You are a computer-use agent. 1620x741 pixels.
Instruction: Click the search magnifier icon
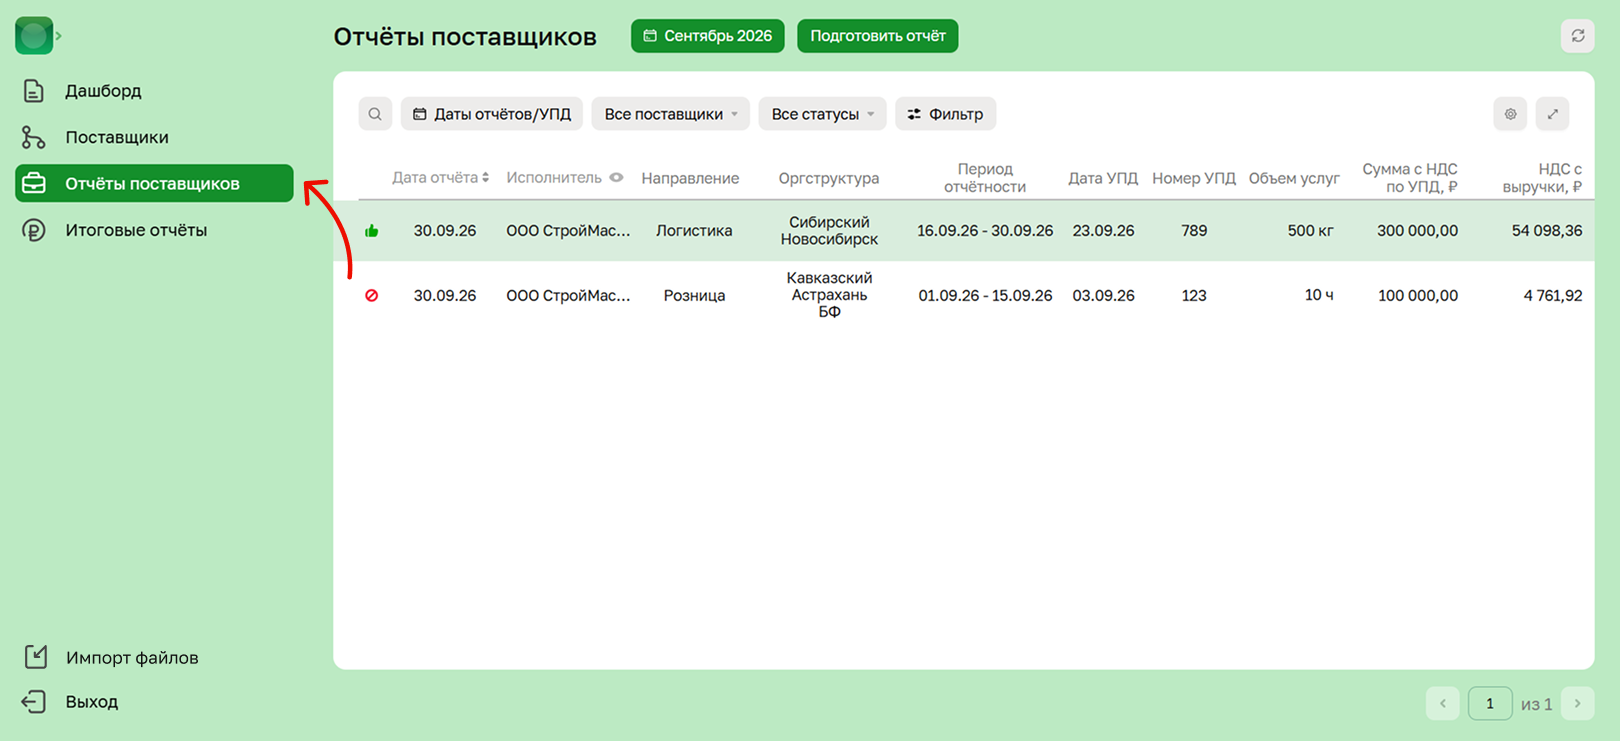[x=375, y=114]
